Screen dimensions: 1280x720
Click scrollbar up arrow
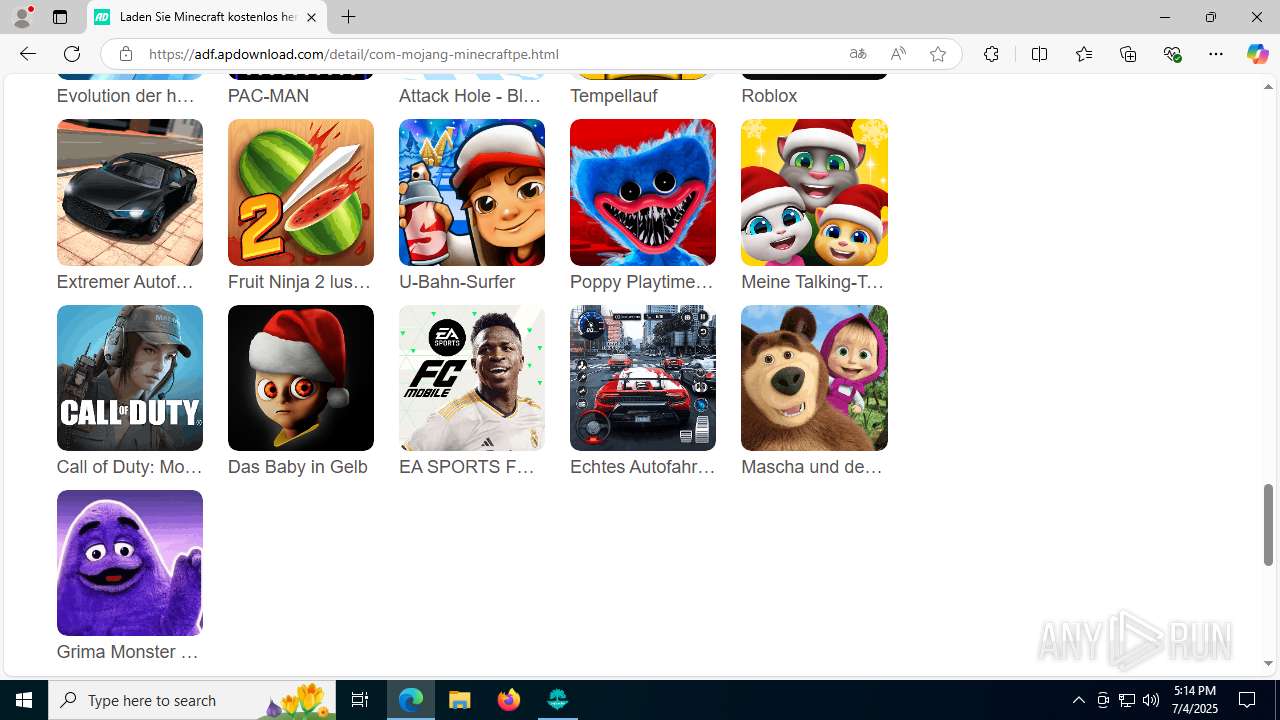click(x=1268, y=87)
